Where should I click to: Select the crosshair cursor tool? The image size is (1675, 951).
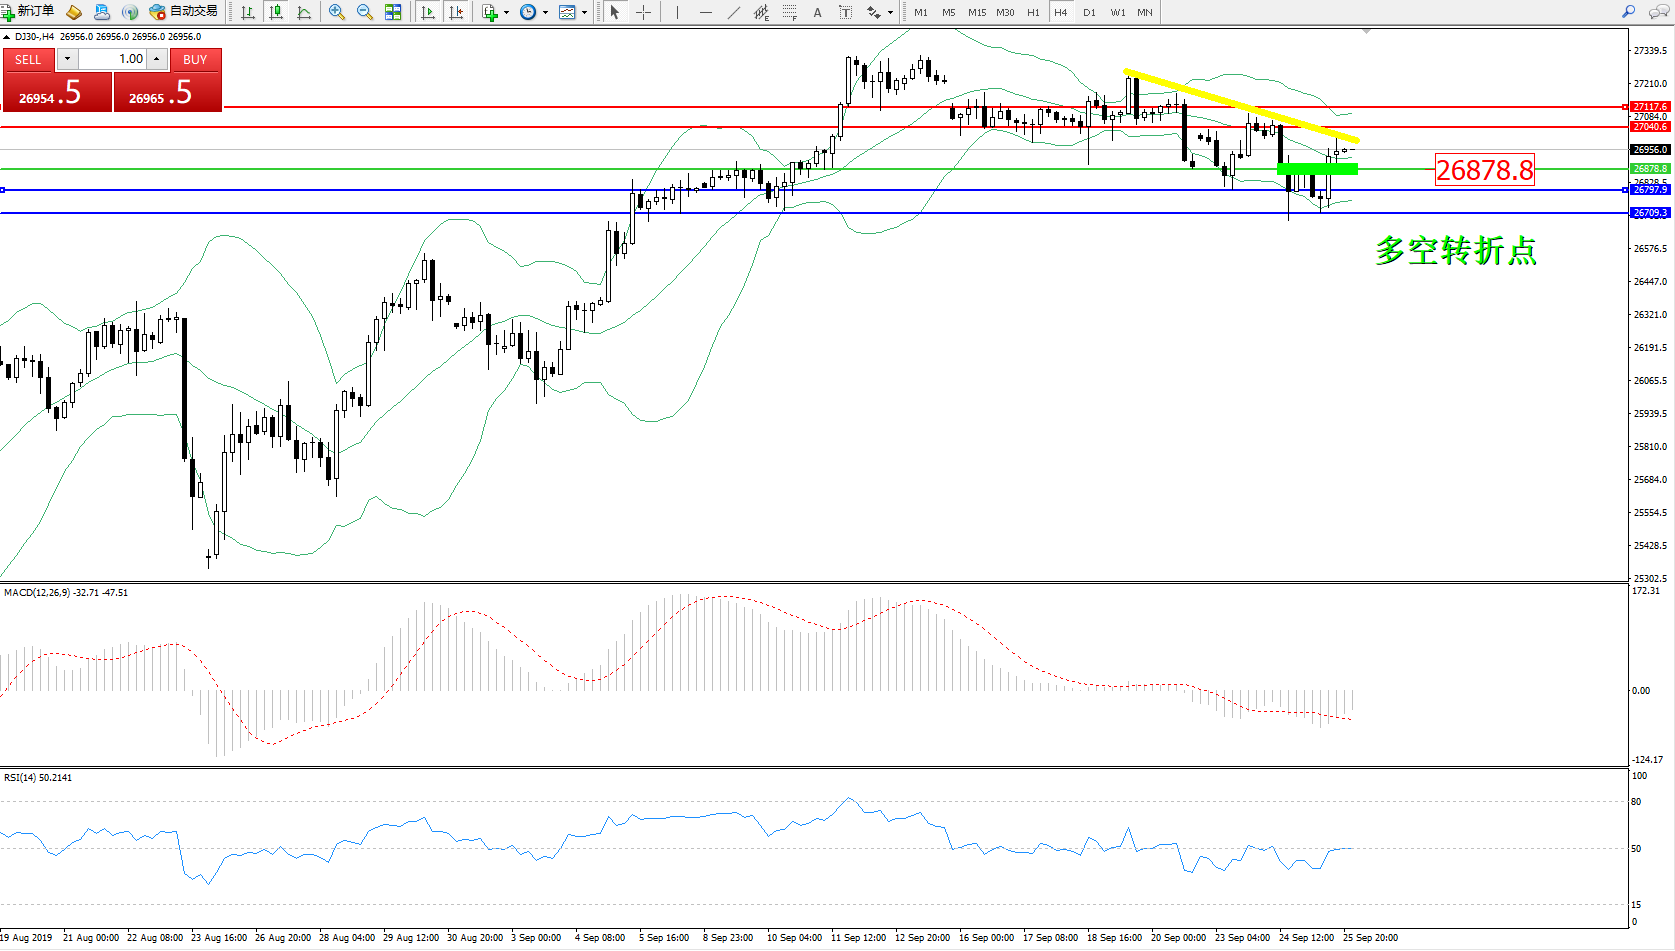[x=644, y=12]
